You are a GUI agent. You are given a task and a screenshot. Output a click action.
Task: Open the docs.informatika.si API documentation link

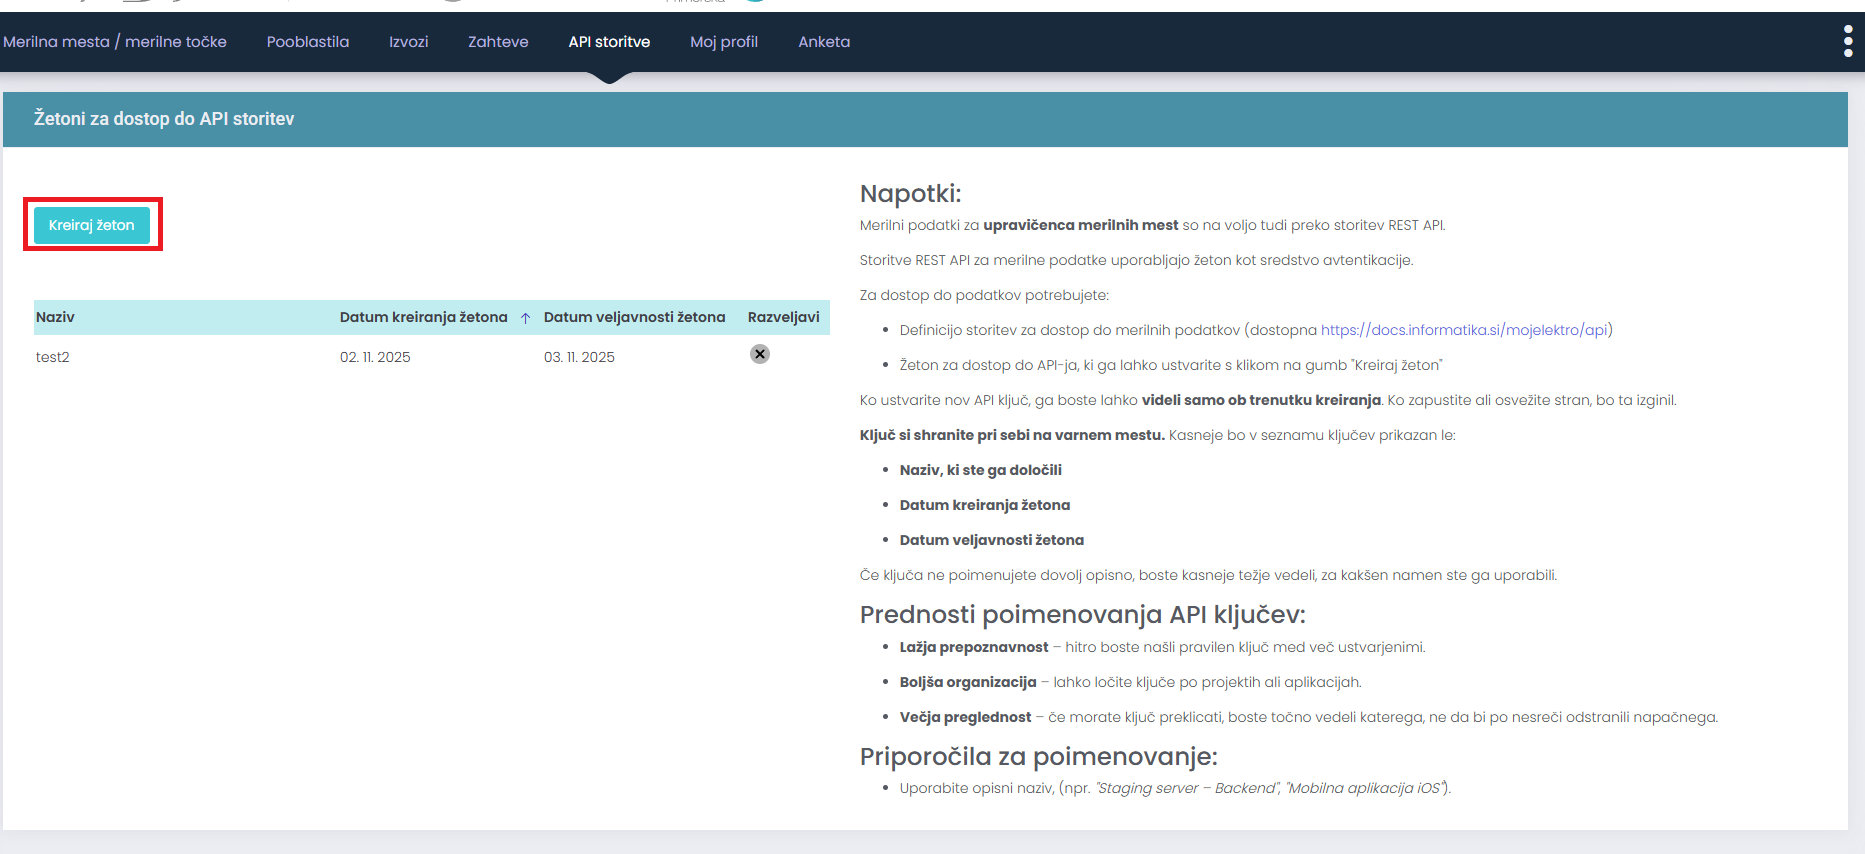1464,330
